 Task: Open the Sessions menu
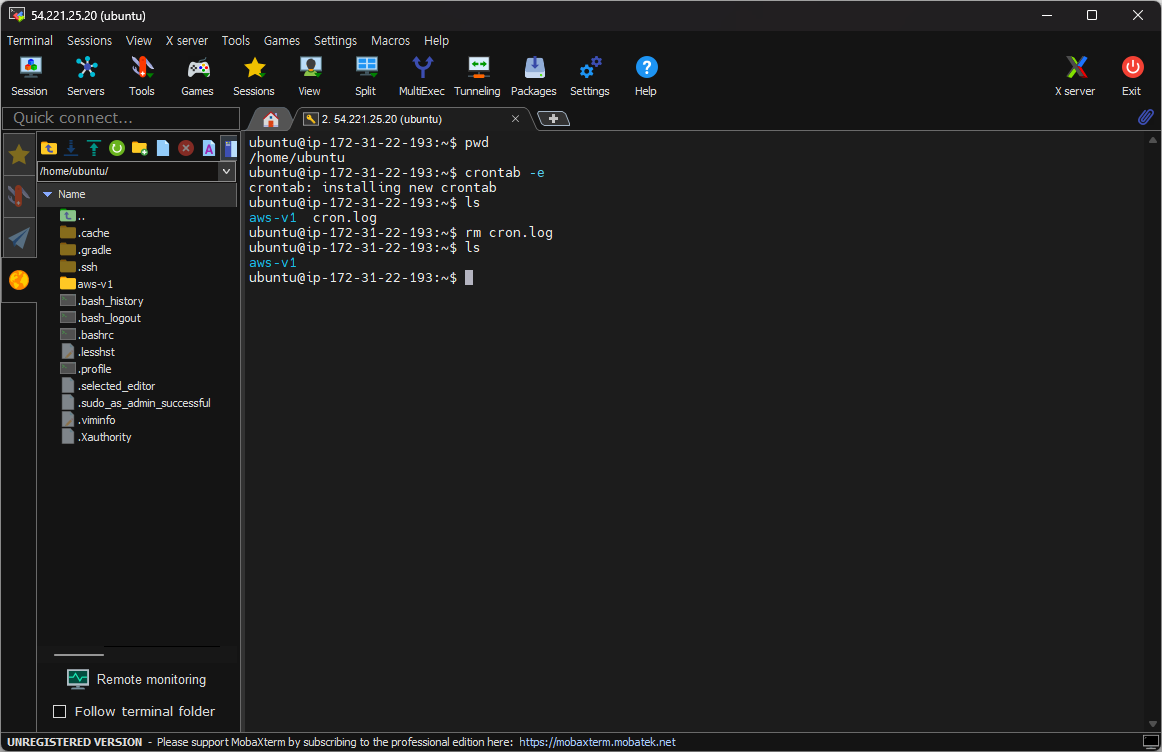90,41
